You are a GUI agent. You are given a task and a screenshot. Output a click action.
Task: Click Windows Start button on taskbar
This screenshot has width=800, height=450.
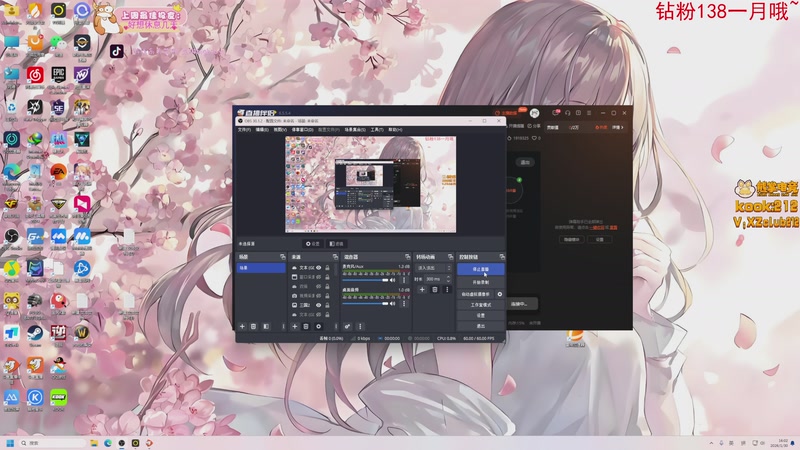[10, 443]
